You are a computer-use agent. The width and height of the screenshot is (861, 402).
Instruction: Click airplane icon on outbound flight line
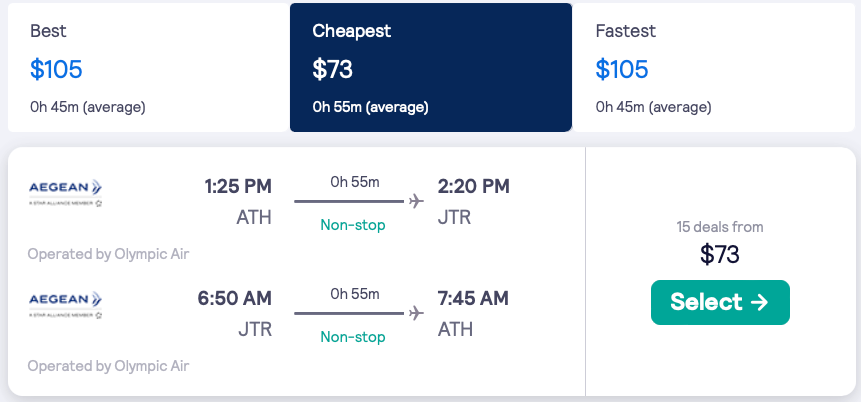pyautogui.click(x=416, y=201)
